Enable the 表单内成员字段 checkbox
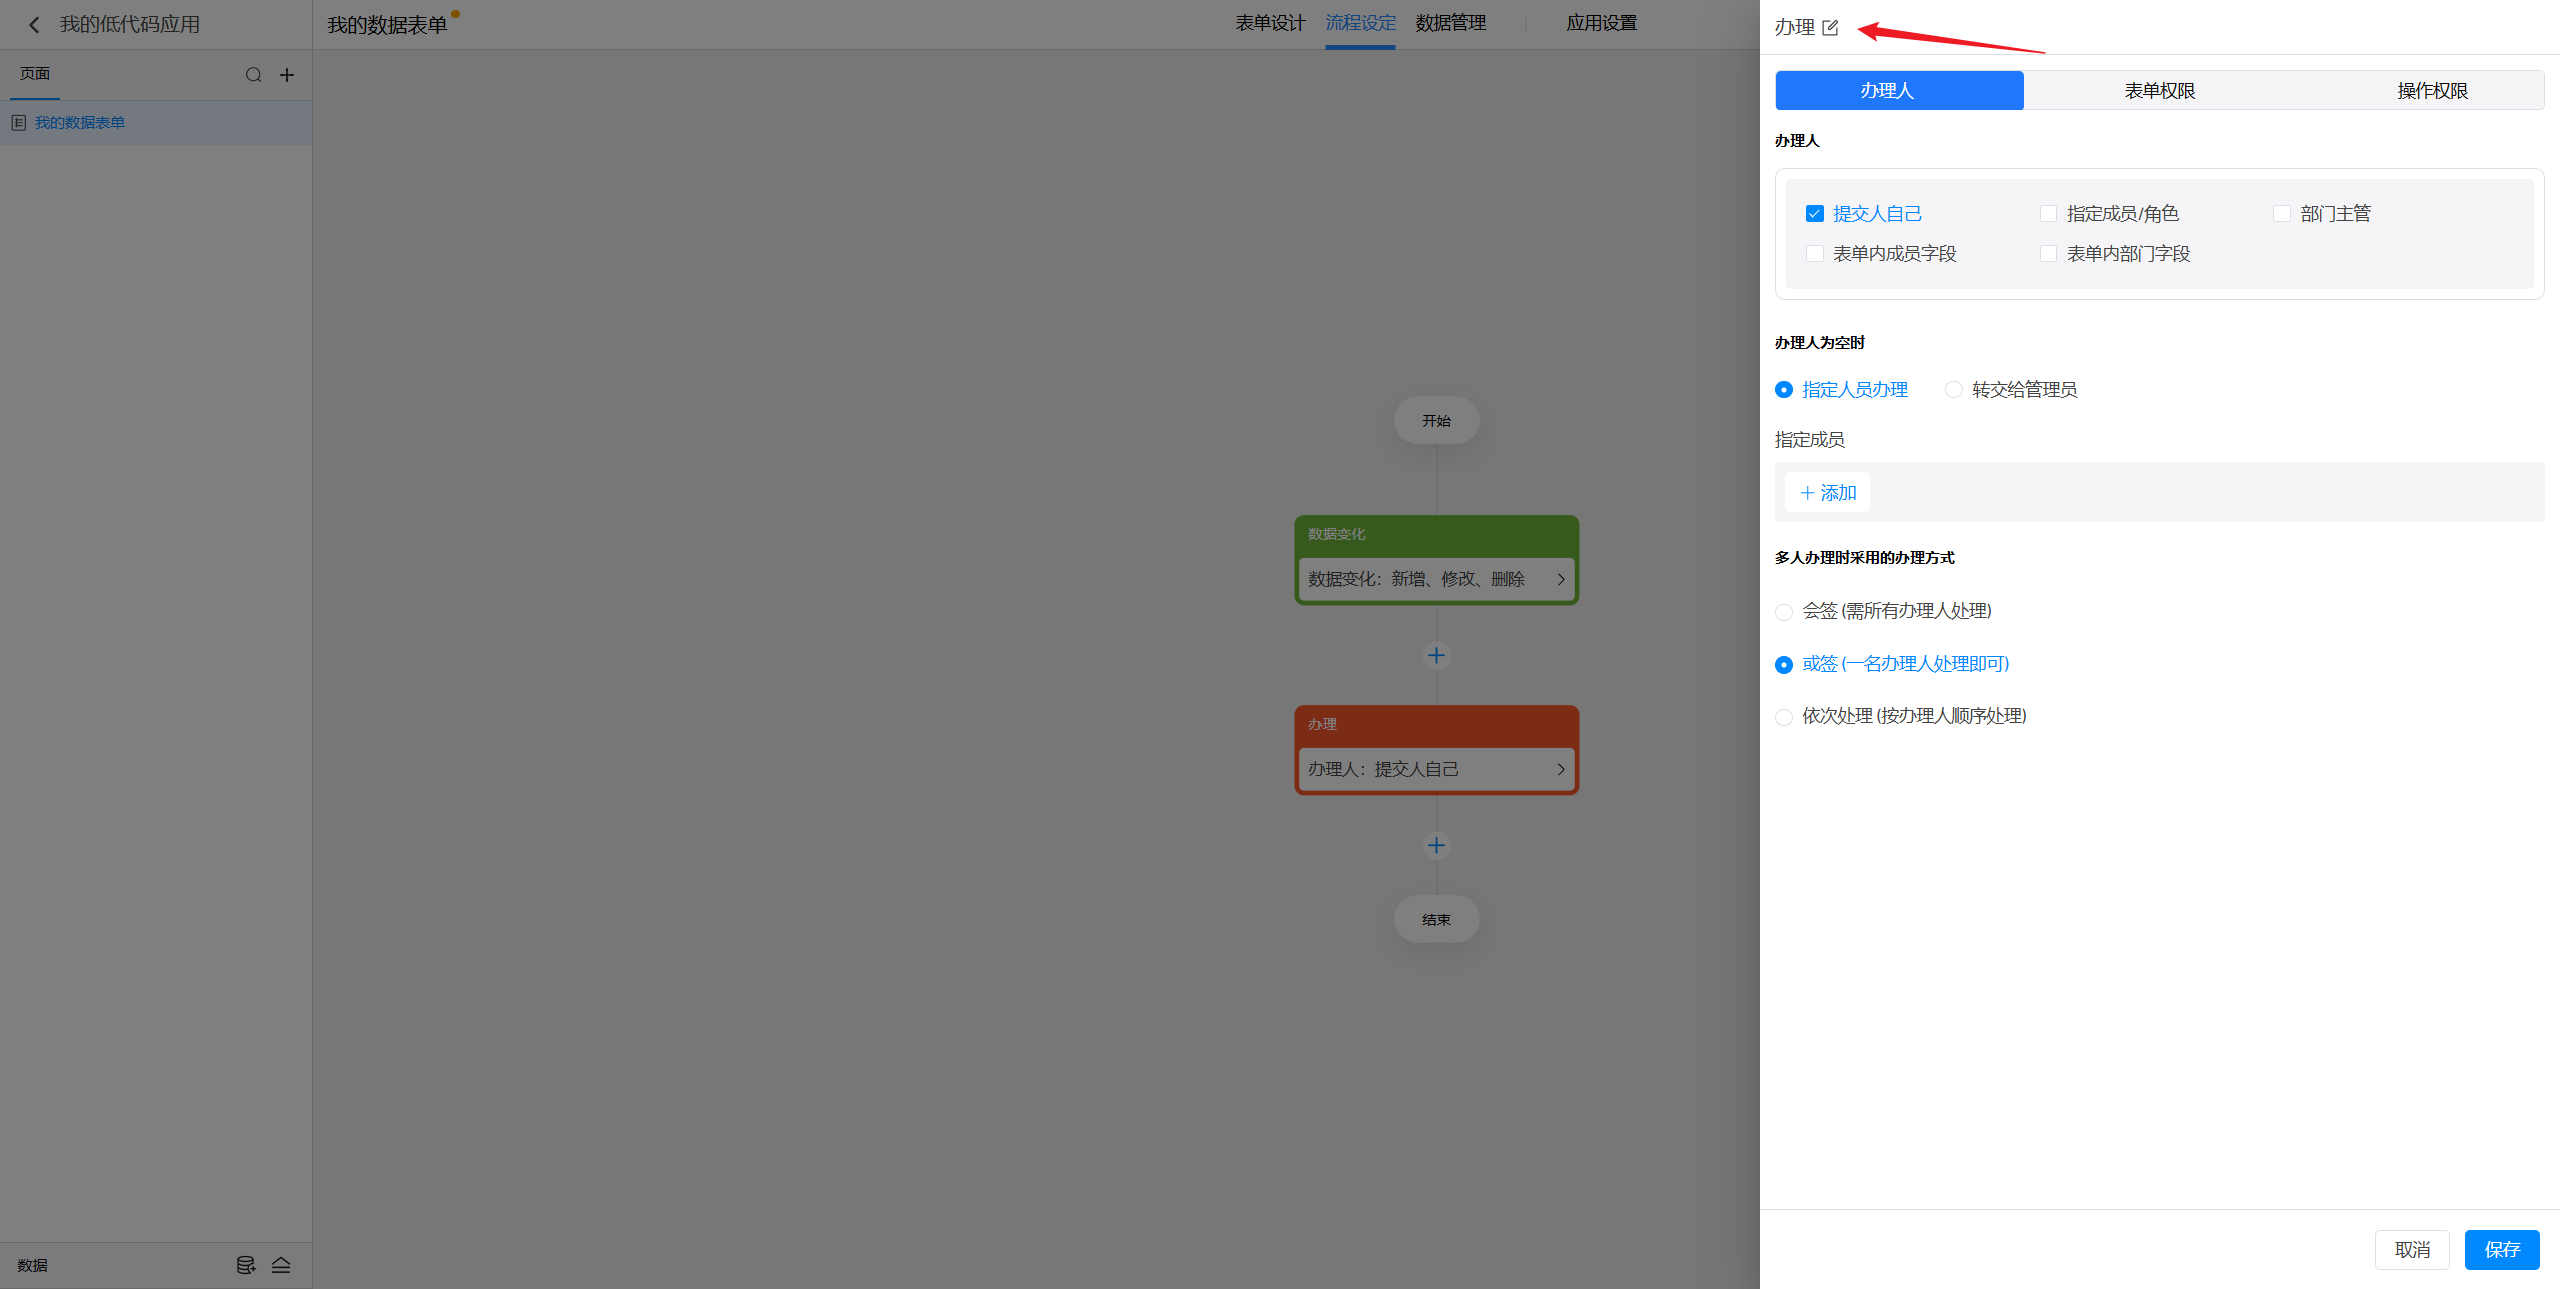Viewport: 2560px width, 1289px height. pos(1815,254)
